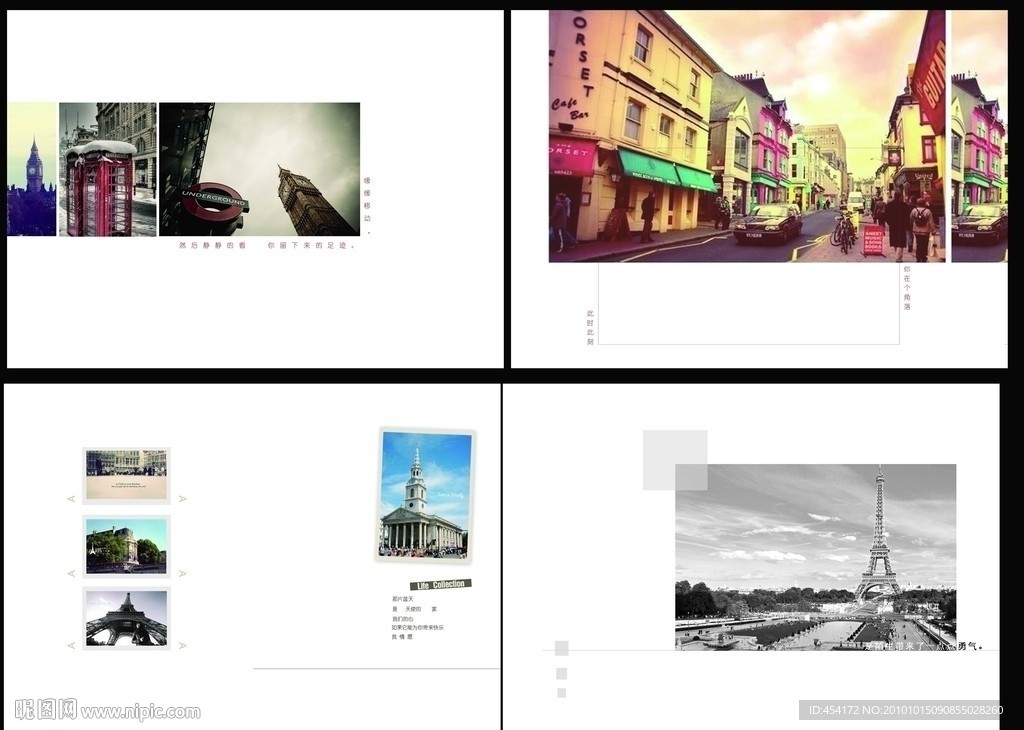Select the top small gray square at bottom
1024x730 pixels.
point(562,648)
